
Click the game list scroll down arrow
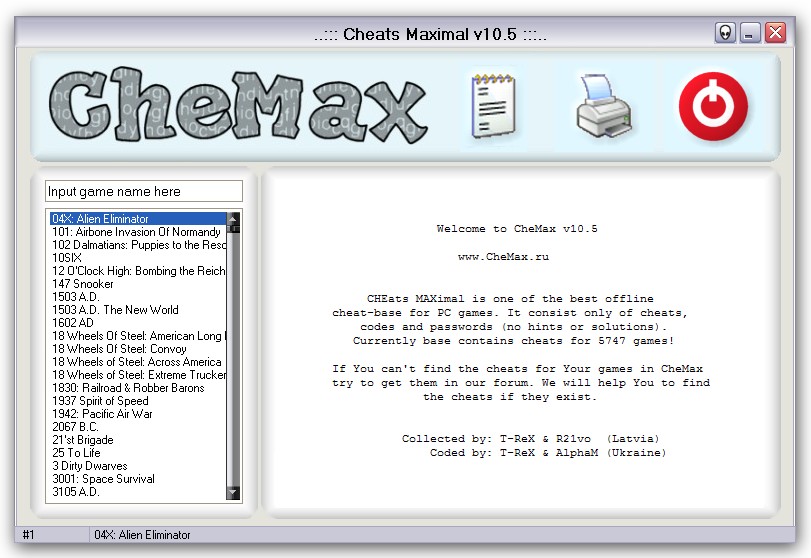coord(233,493)
